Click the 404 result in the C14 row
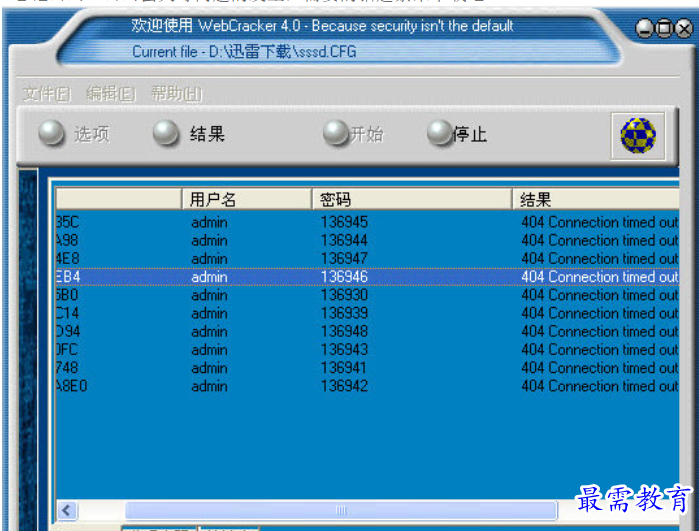The width and height of the screenshot is (699, 531). (600, 313)
